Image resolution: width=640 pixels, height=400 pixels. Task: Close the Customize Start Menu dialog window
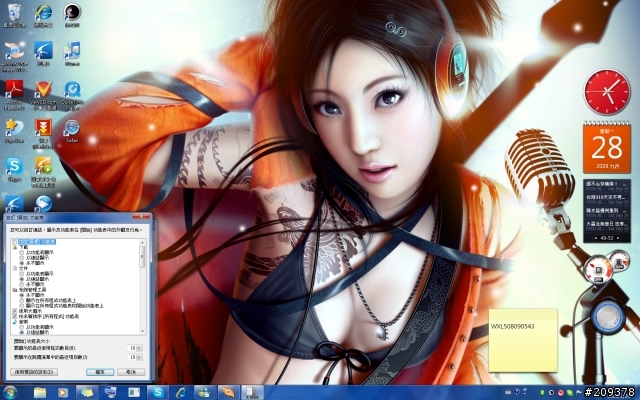pos(141,216)
